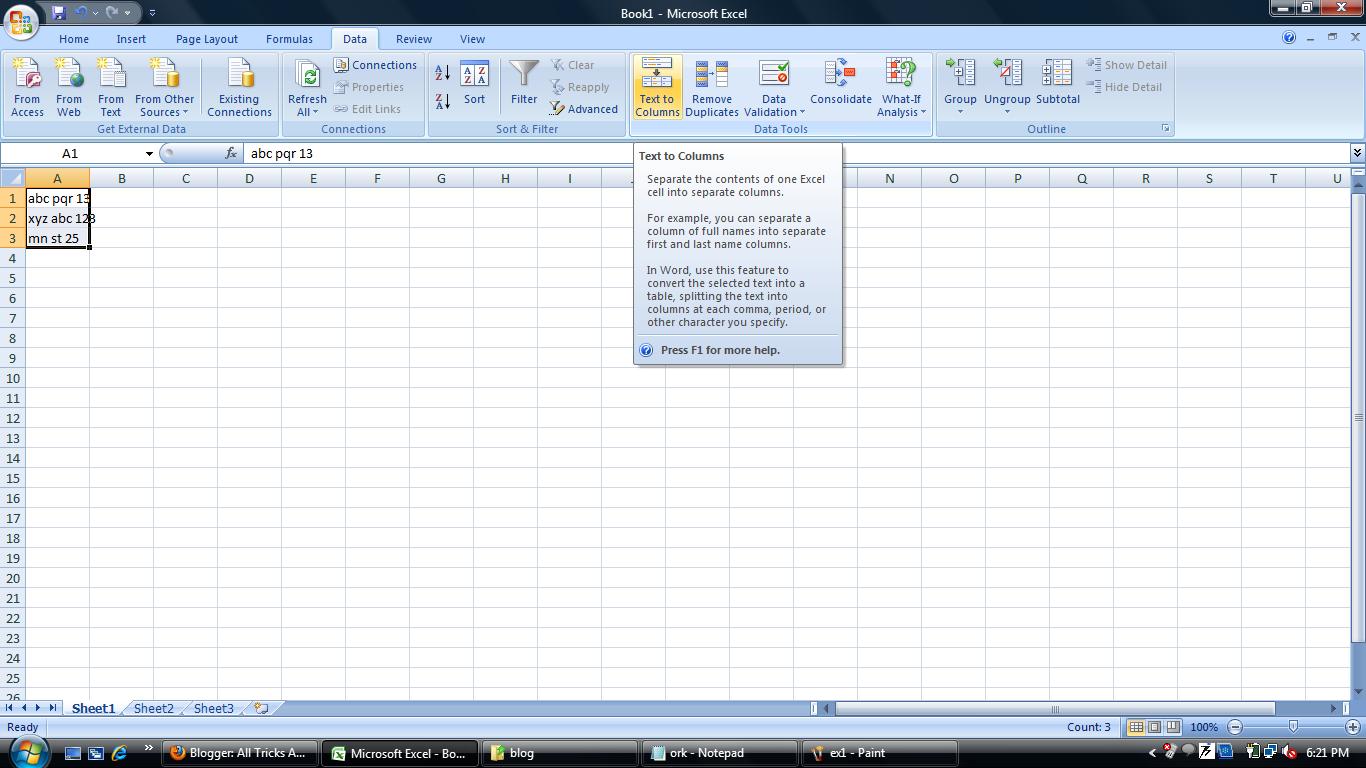Open the View tab
The image size is (1366, 768).
coord(472,39)
